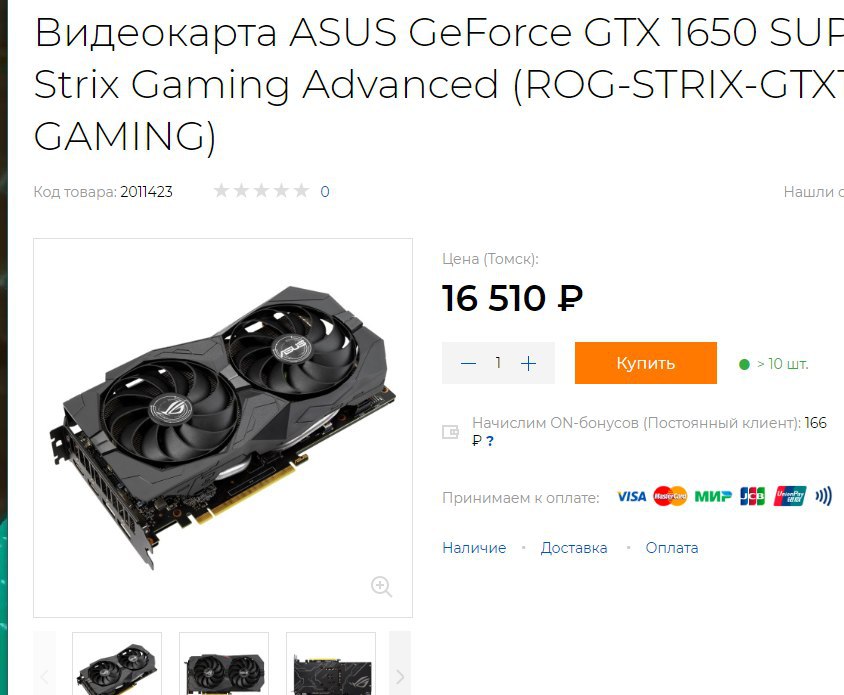Open the Доставка link
The height and width of the screenshot is (695, 844).
coord(574,548)
